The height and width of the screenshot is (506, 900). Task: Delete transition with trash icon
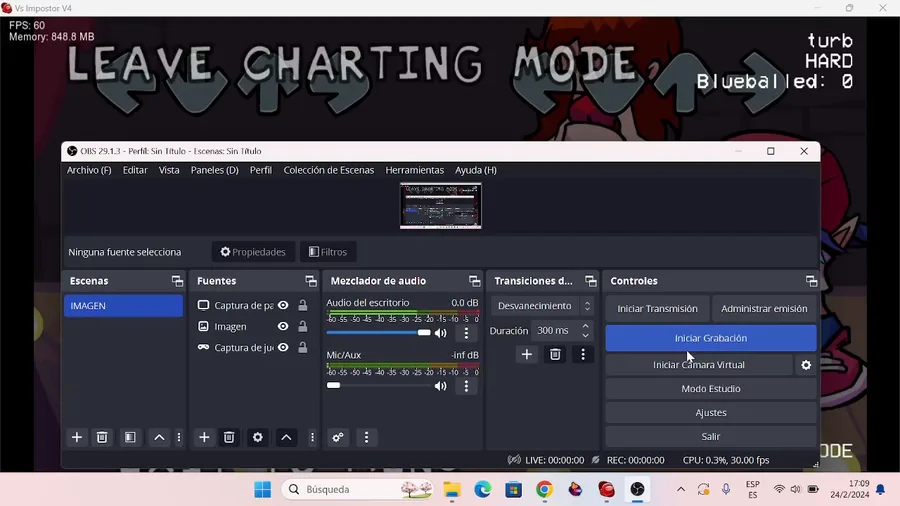pyautogui.click(x=555, y=355)
